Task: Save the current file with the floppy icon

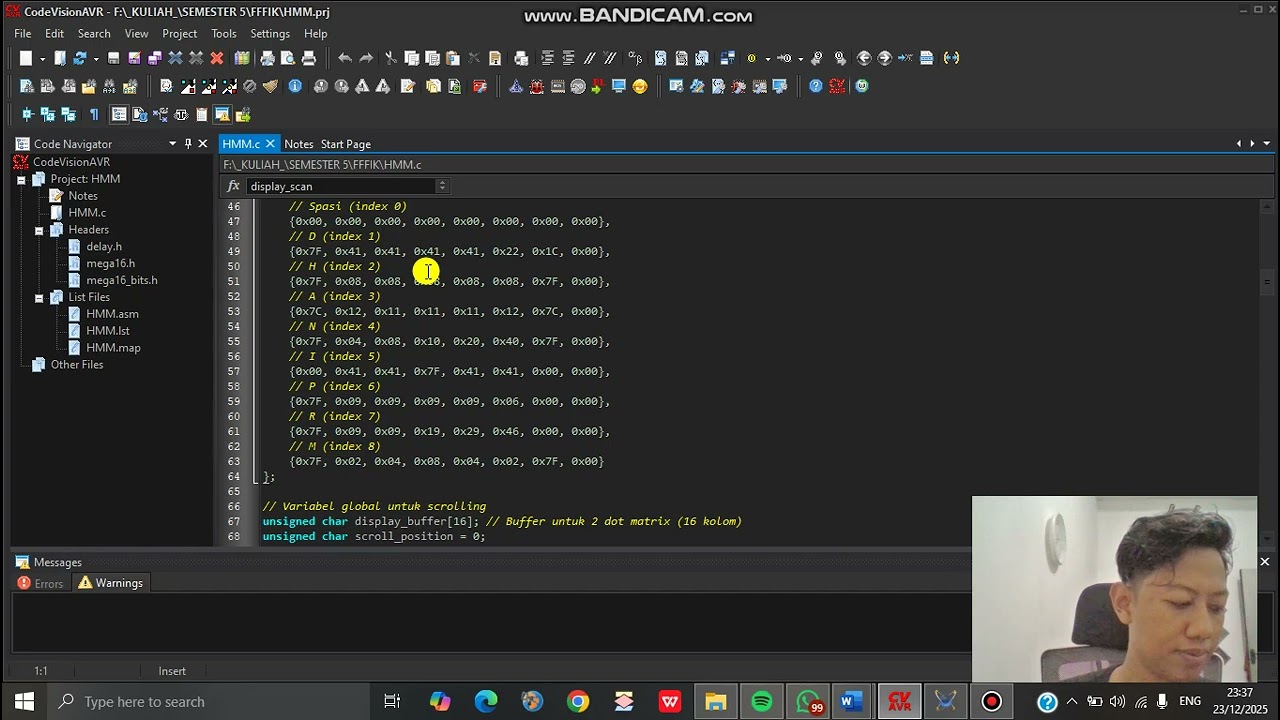Action: pos(113,58)
